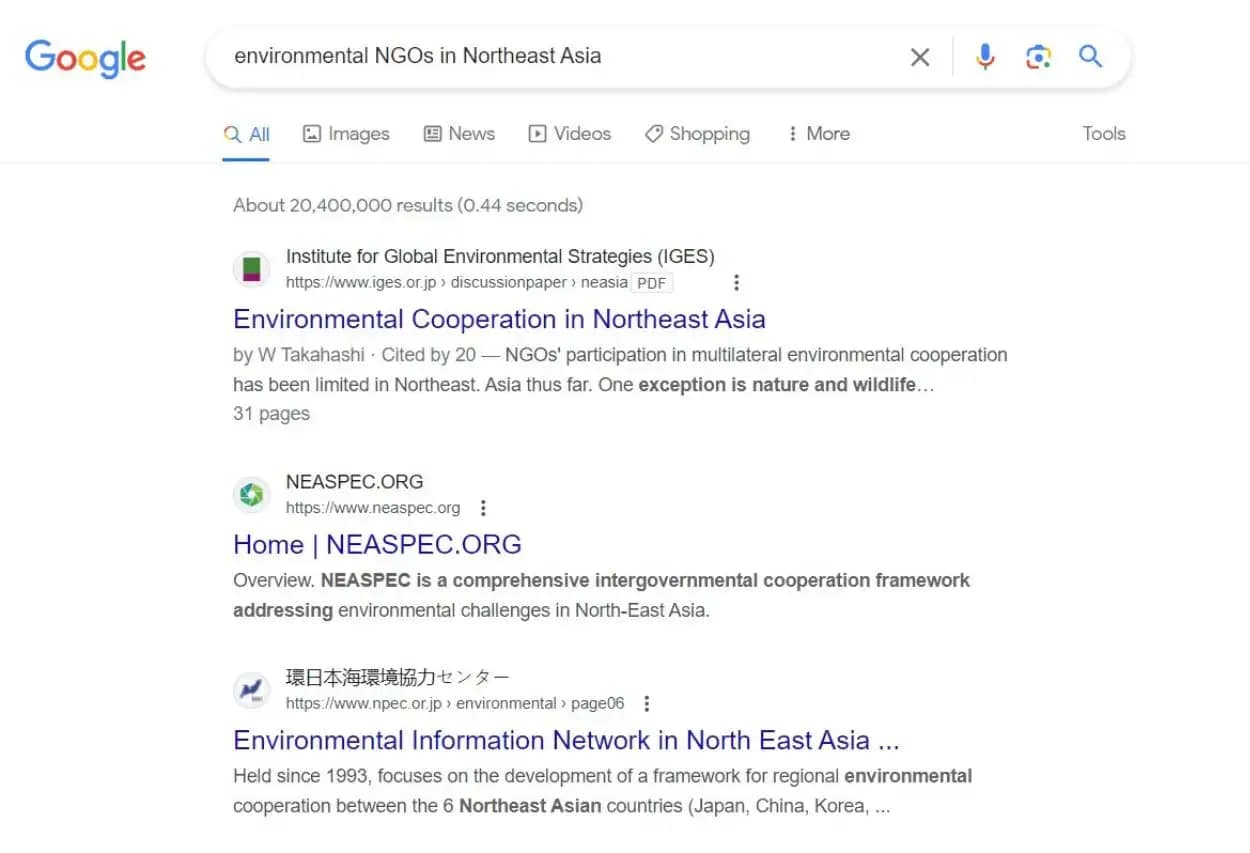The image size is (1250, 853).
Task: Open three-dot menu for npec.or.jp result
Action: coord(647,704)
